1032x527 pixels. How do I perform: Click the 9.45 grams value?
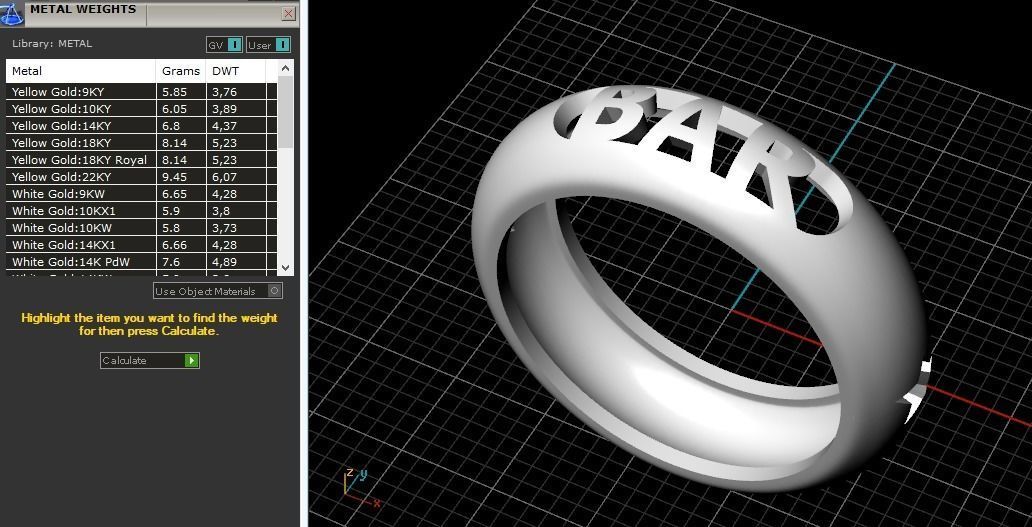tap(174, 177)
